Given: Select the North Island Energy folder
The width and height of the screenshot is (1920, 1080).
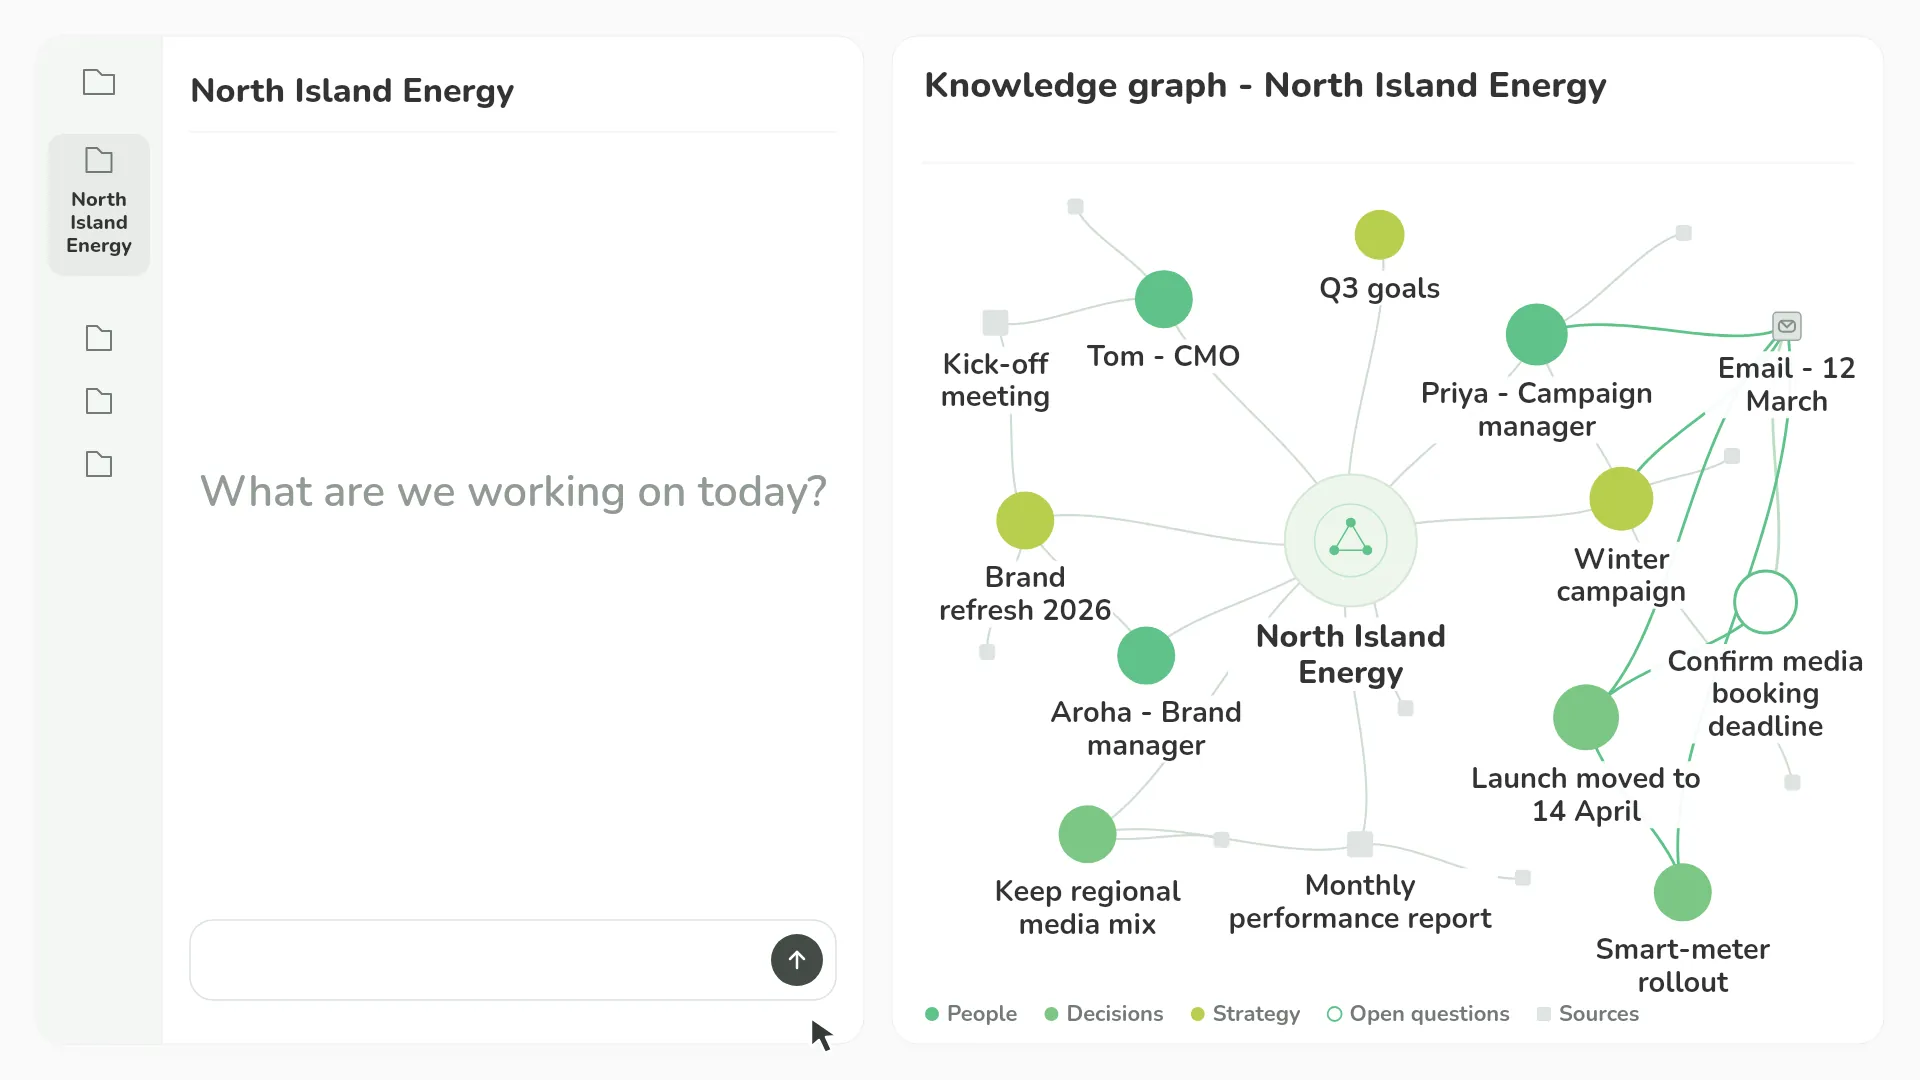Looking at the screenshot, I should (x=99, y=204).
